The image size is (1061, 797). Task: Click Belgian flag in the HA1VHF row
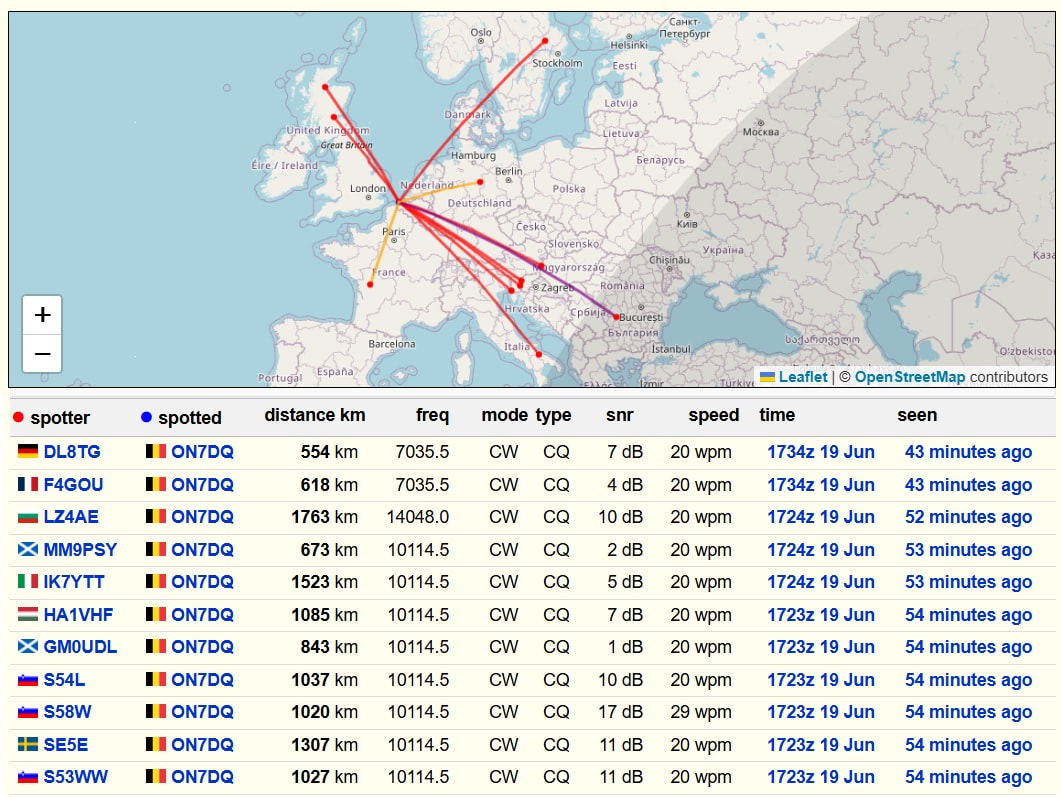coord(156,614)
